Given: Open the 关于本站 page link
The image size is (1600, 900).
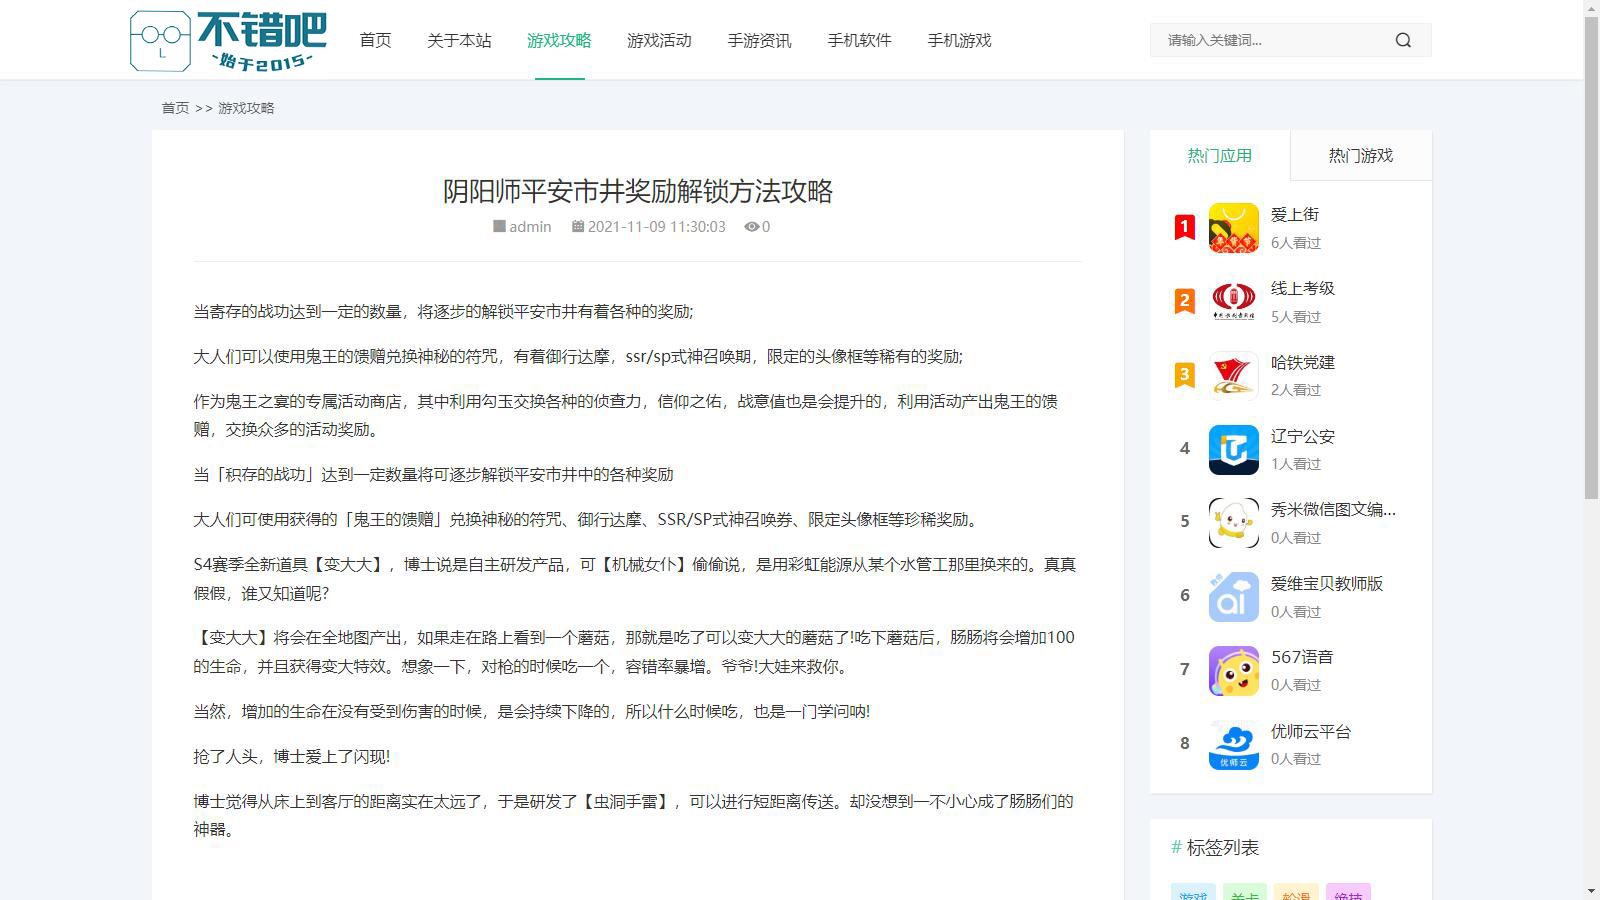Looking at the screenshot, I should pyautogui.click(x=459, y=40).
